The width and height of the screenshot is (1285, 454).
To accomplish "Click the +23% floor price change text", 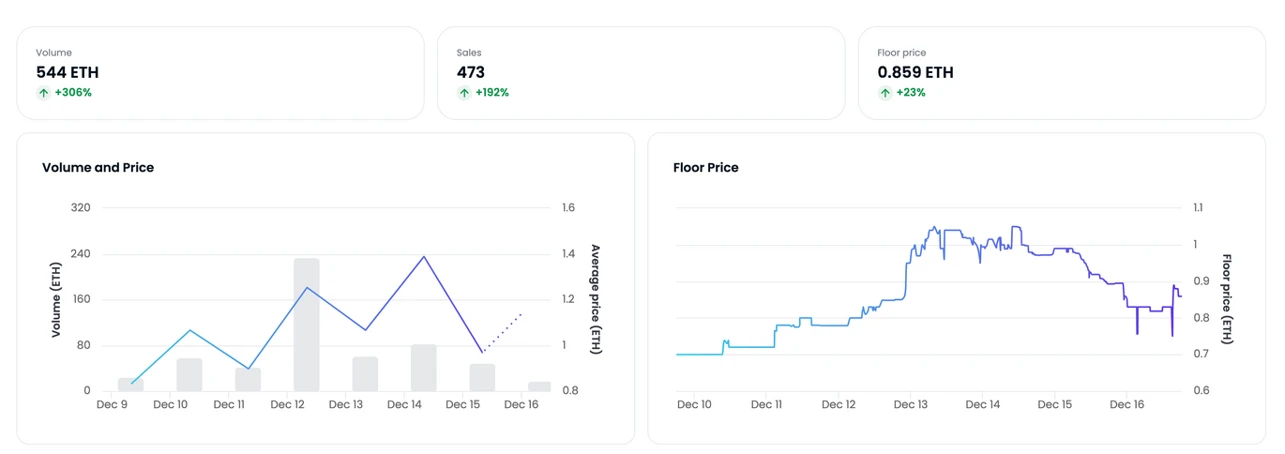I will click(x=910, y=93).
